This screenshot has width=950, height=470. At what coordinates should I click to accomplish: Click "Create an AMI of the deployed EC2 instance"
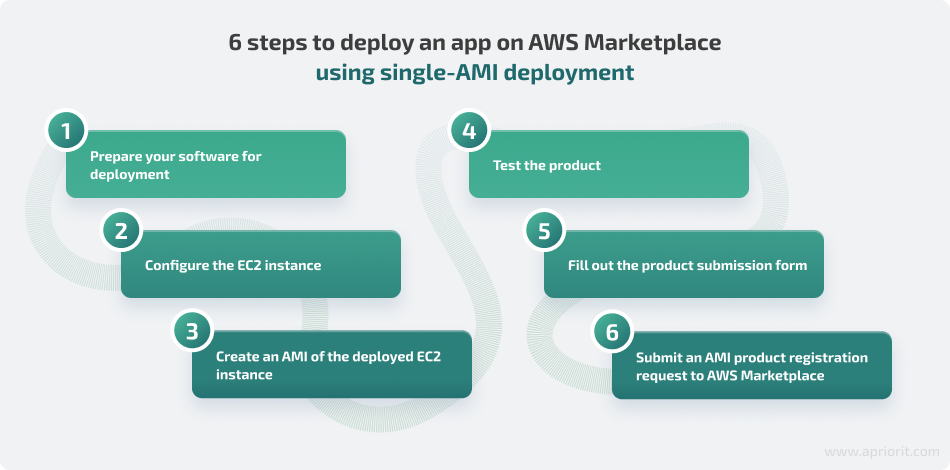point(332,364)
